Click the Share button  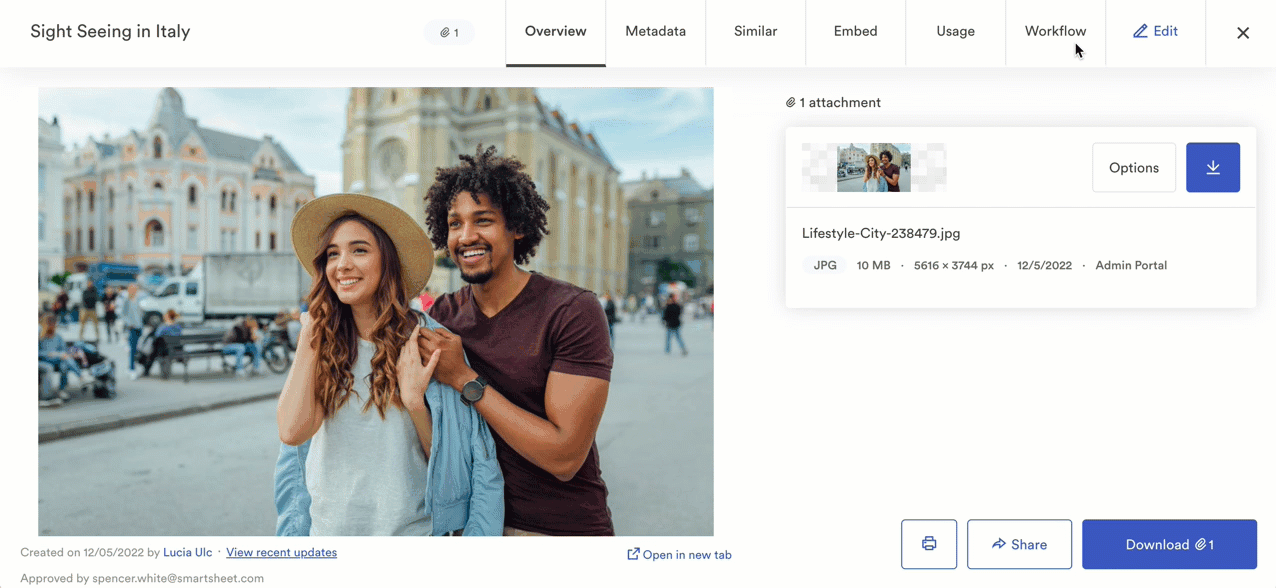(x=1019, y=544)
